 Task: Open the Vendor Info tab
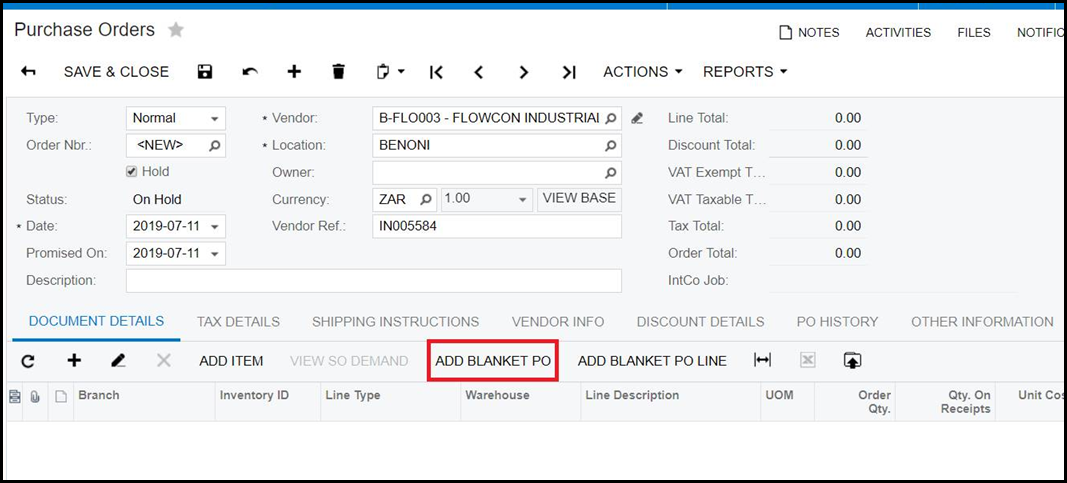tap(558, 322)
